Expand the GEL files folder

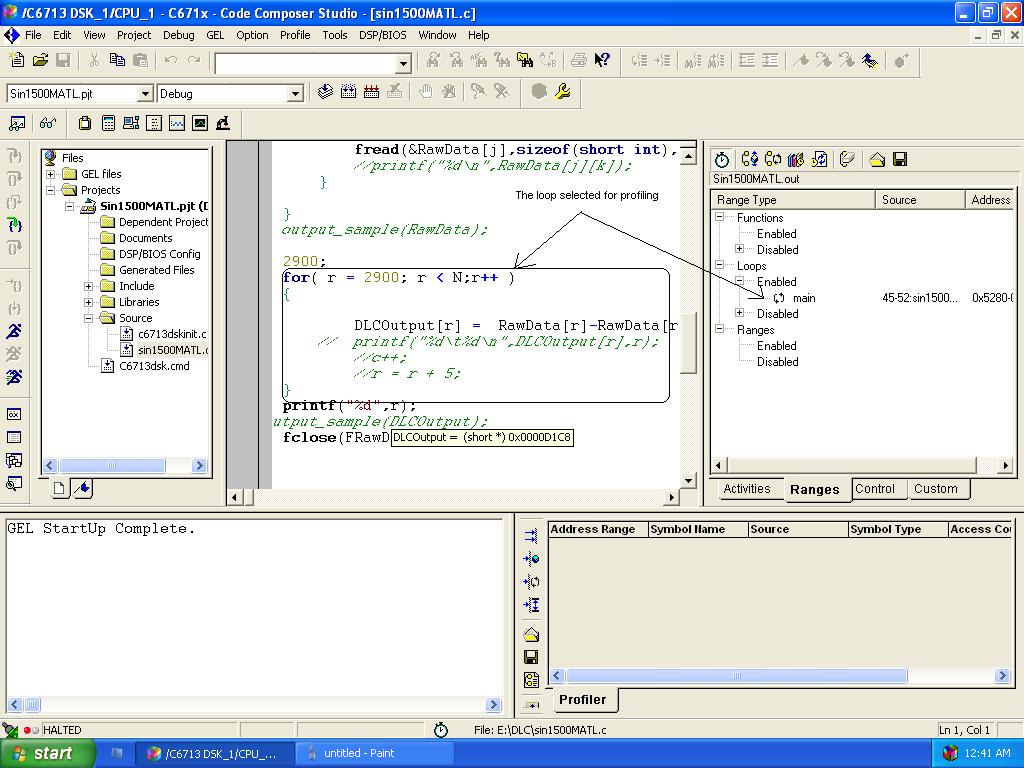coord(51,174)
